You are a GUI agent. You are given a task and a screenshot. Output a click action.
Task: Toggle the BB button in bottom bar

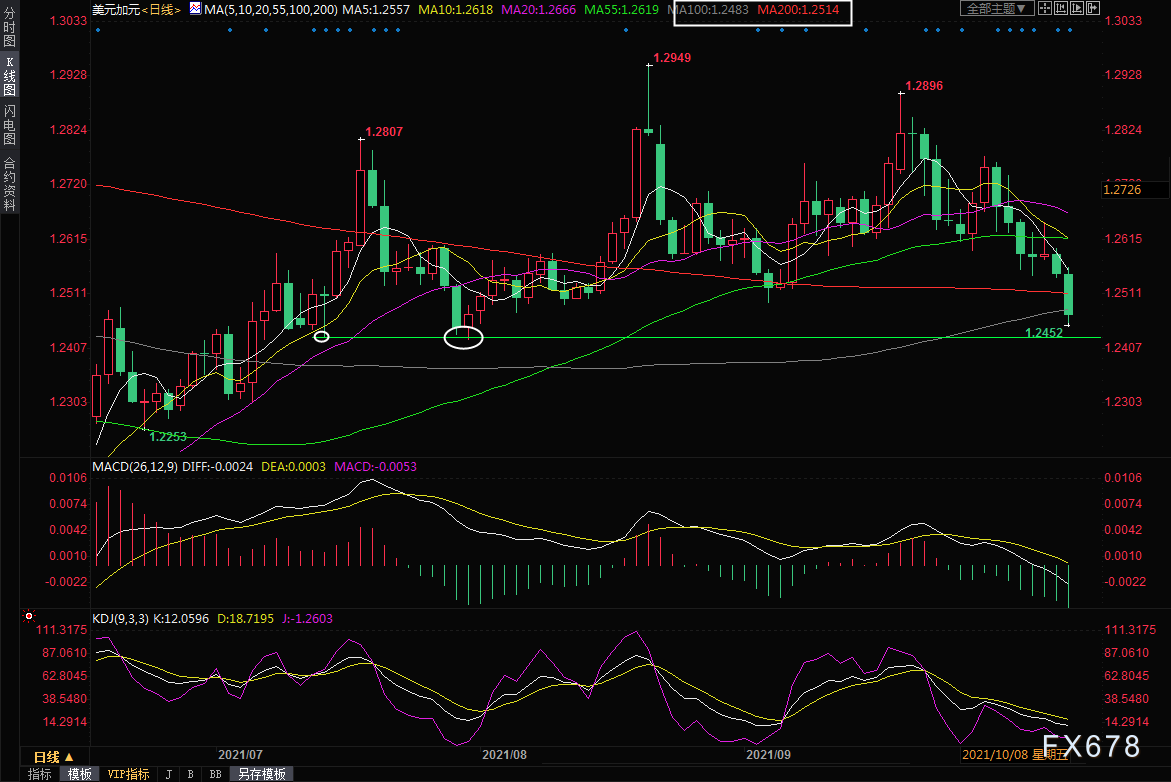pyautogui.click(x=215, y=774)
